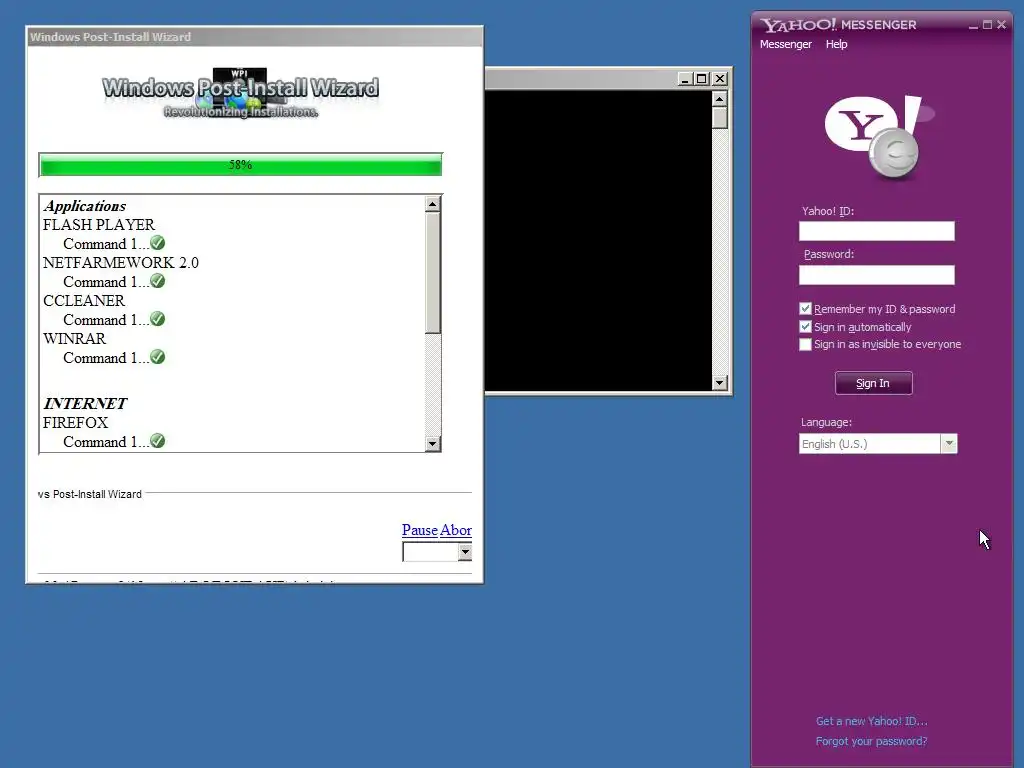Click the Windows Post-Install Wizard banner logo
The image size is (1024, 768).
tap(240, 93)
